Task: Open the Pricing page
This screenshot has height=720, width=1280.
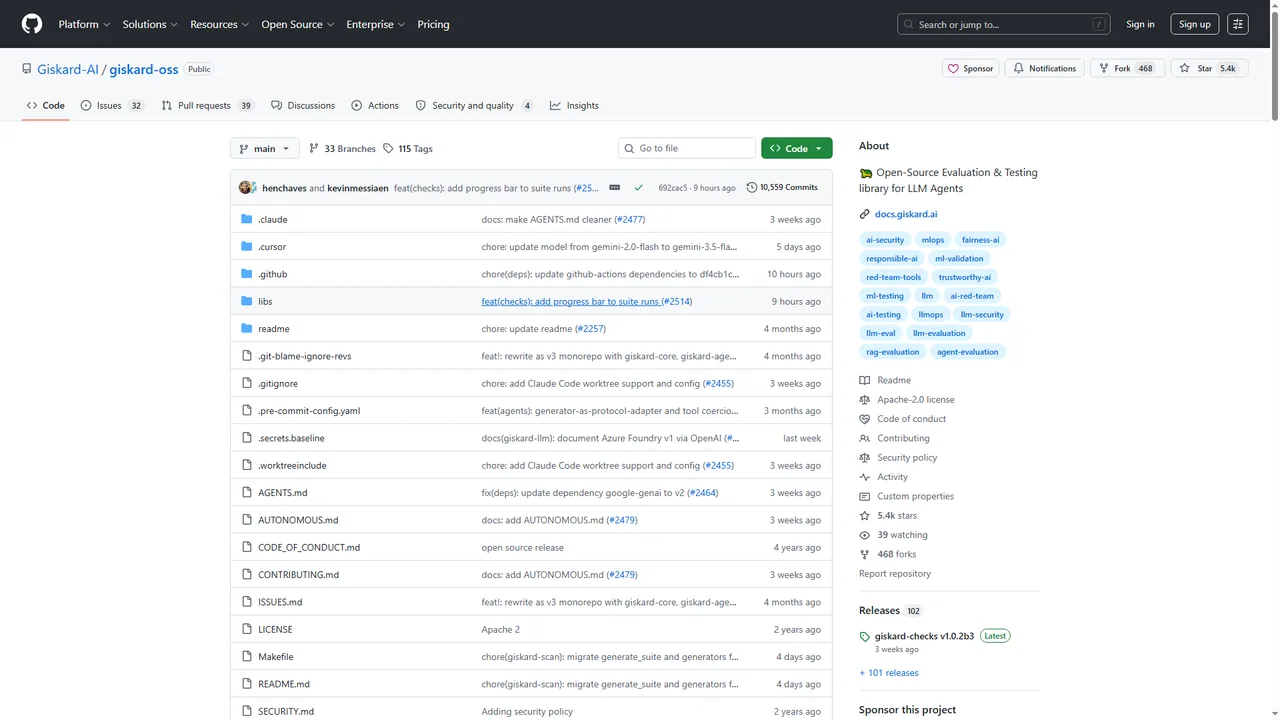Action: [433, 24]
